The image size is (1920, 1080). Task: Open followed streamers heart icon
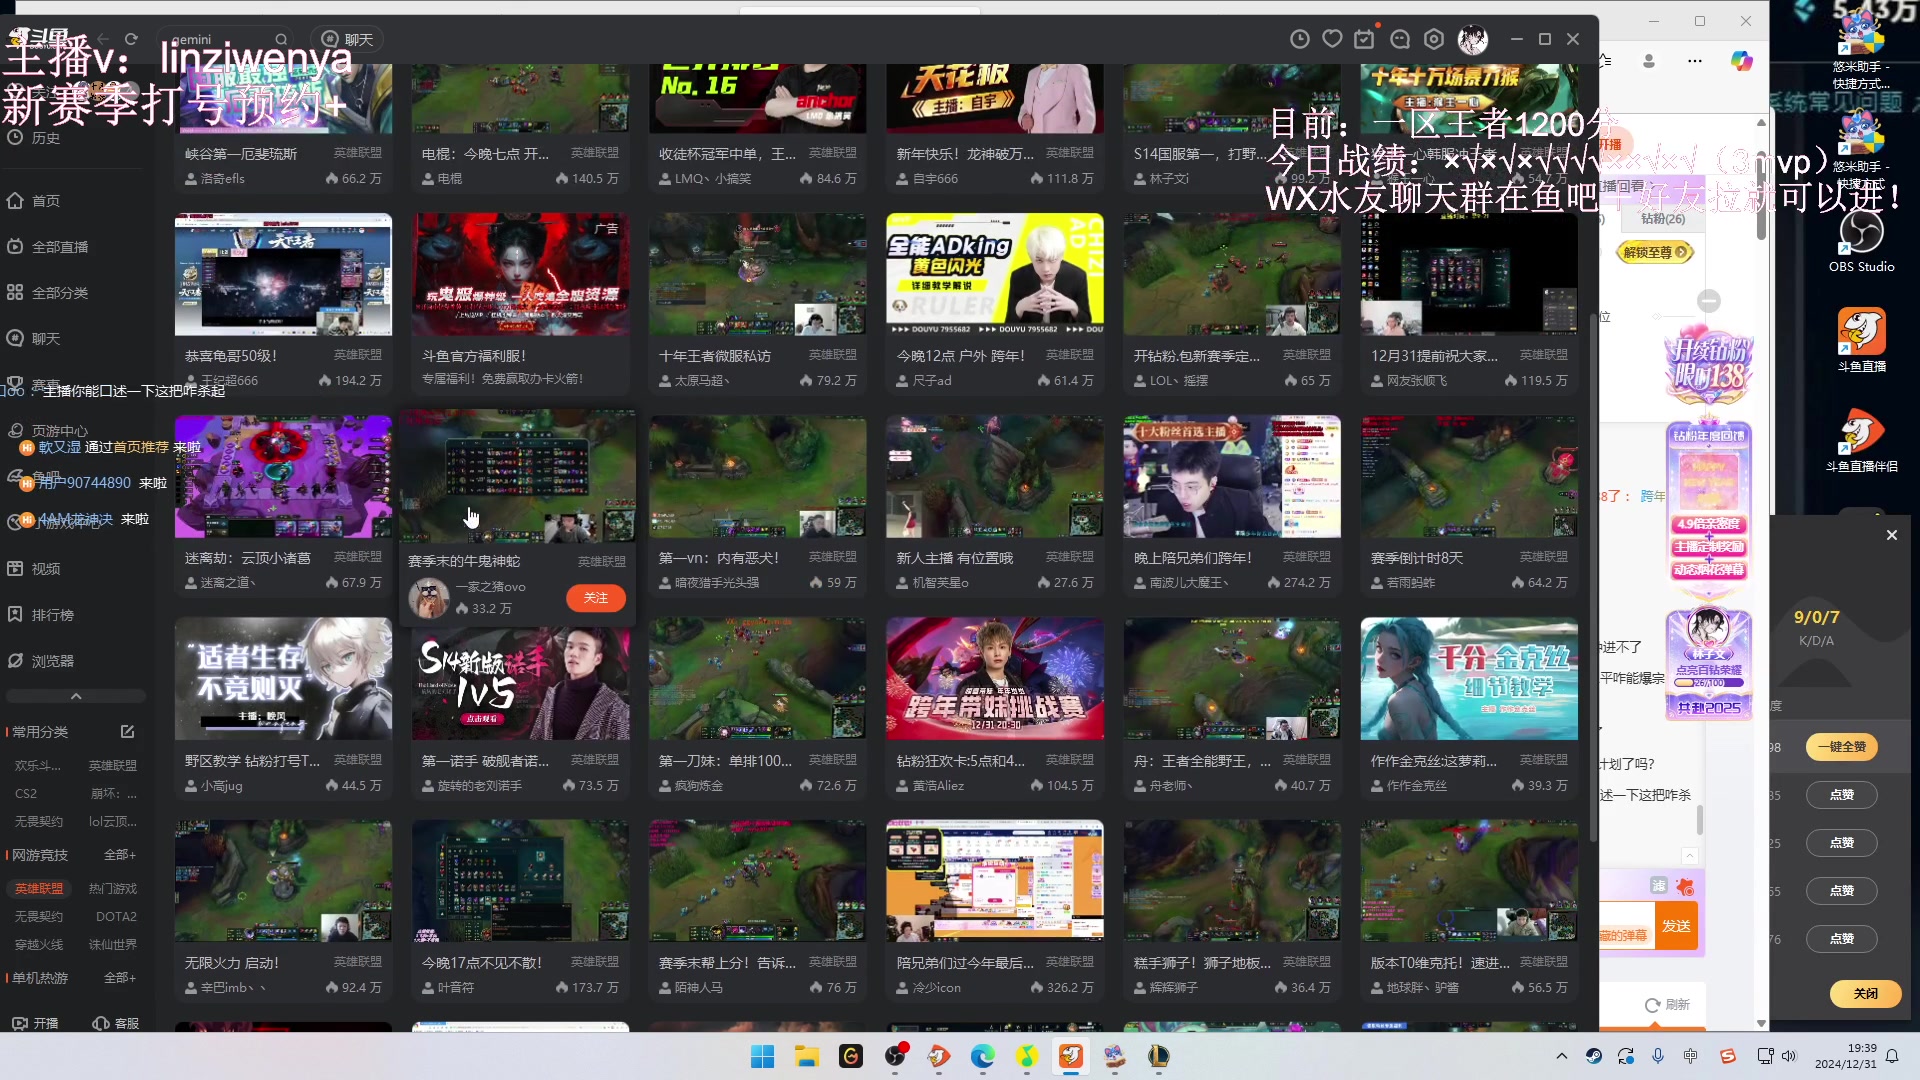pos(1332,39)
